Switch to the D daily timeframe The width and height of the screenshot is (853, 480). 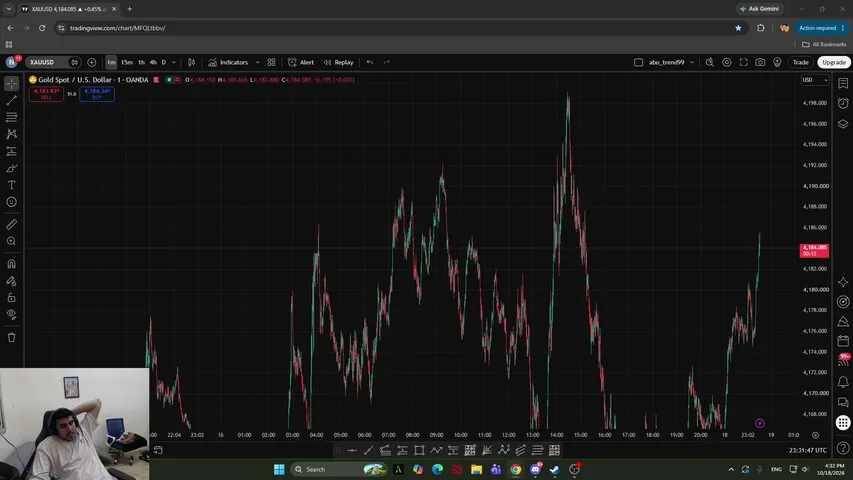(x=164, y=62)
